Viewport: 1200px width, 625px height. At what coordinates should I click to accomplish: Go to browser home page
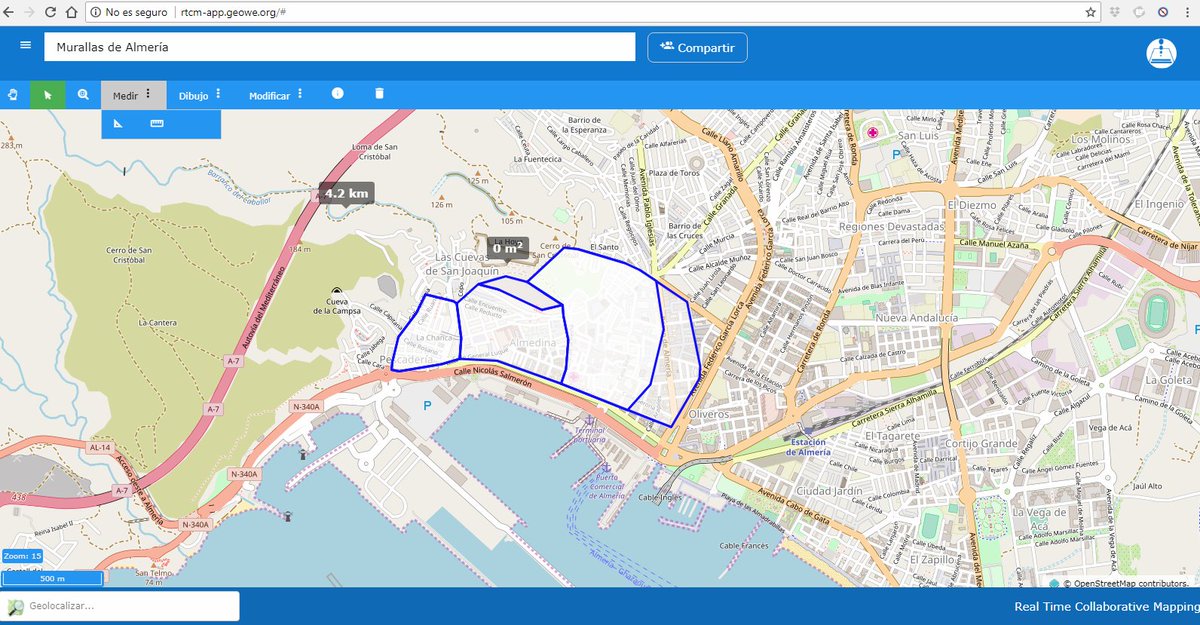click(x=73, y=12)
